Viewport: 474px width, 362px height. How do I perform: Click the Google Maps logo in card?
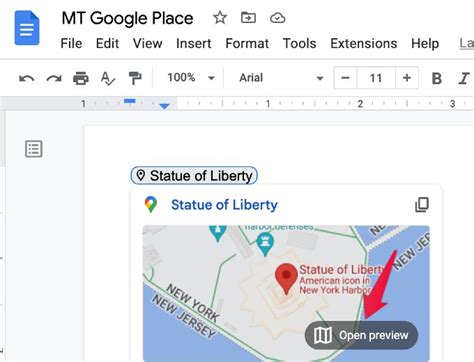coord(151,204)
